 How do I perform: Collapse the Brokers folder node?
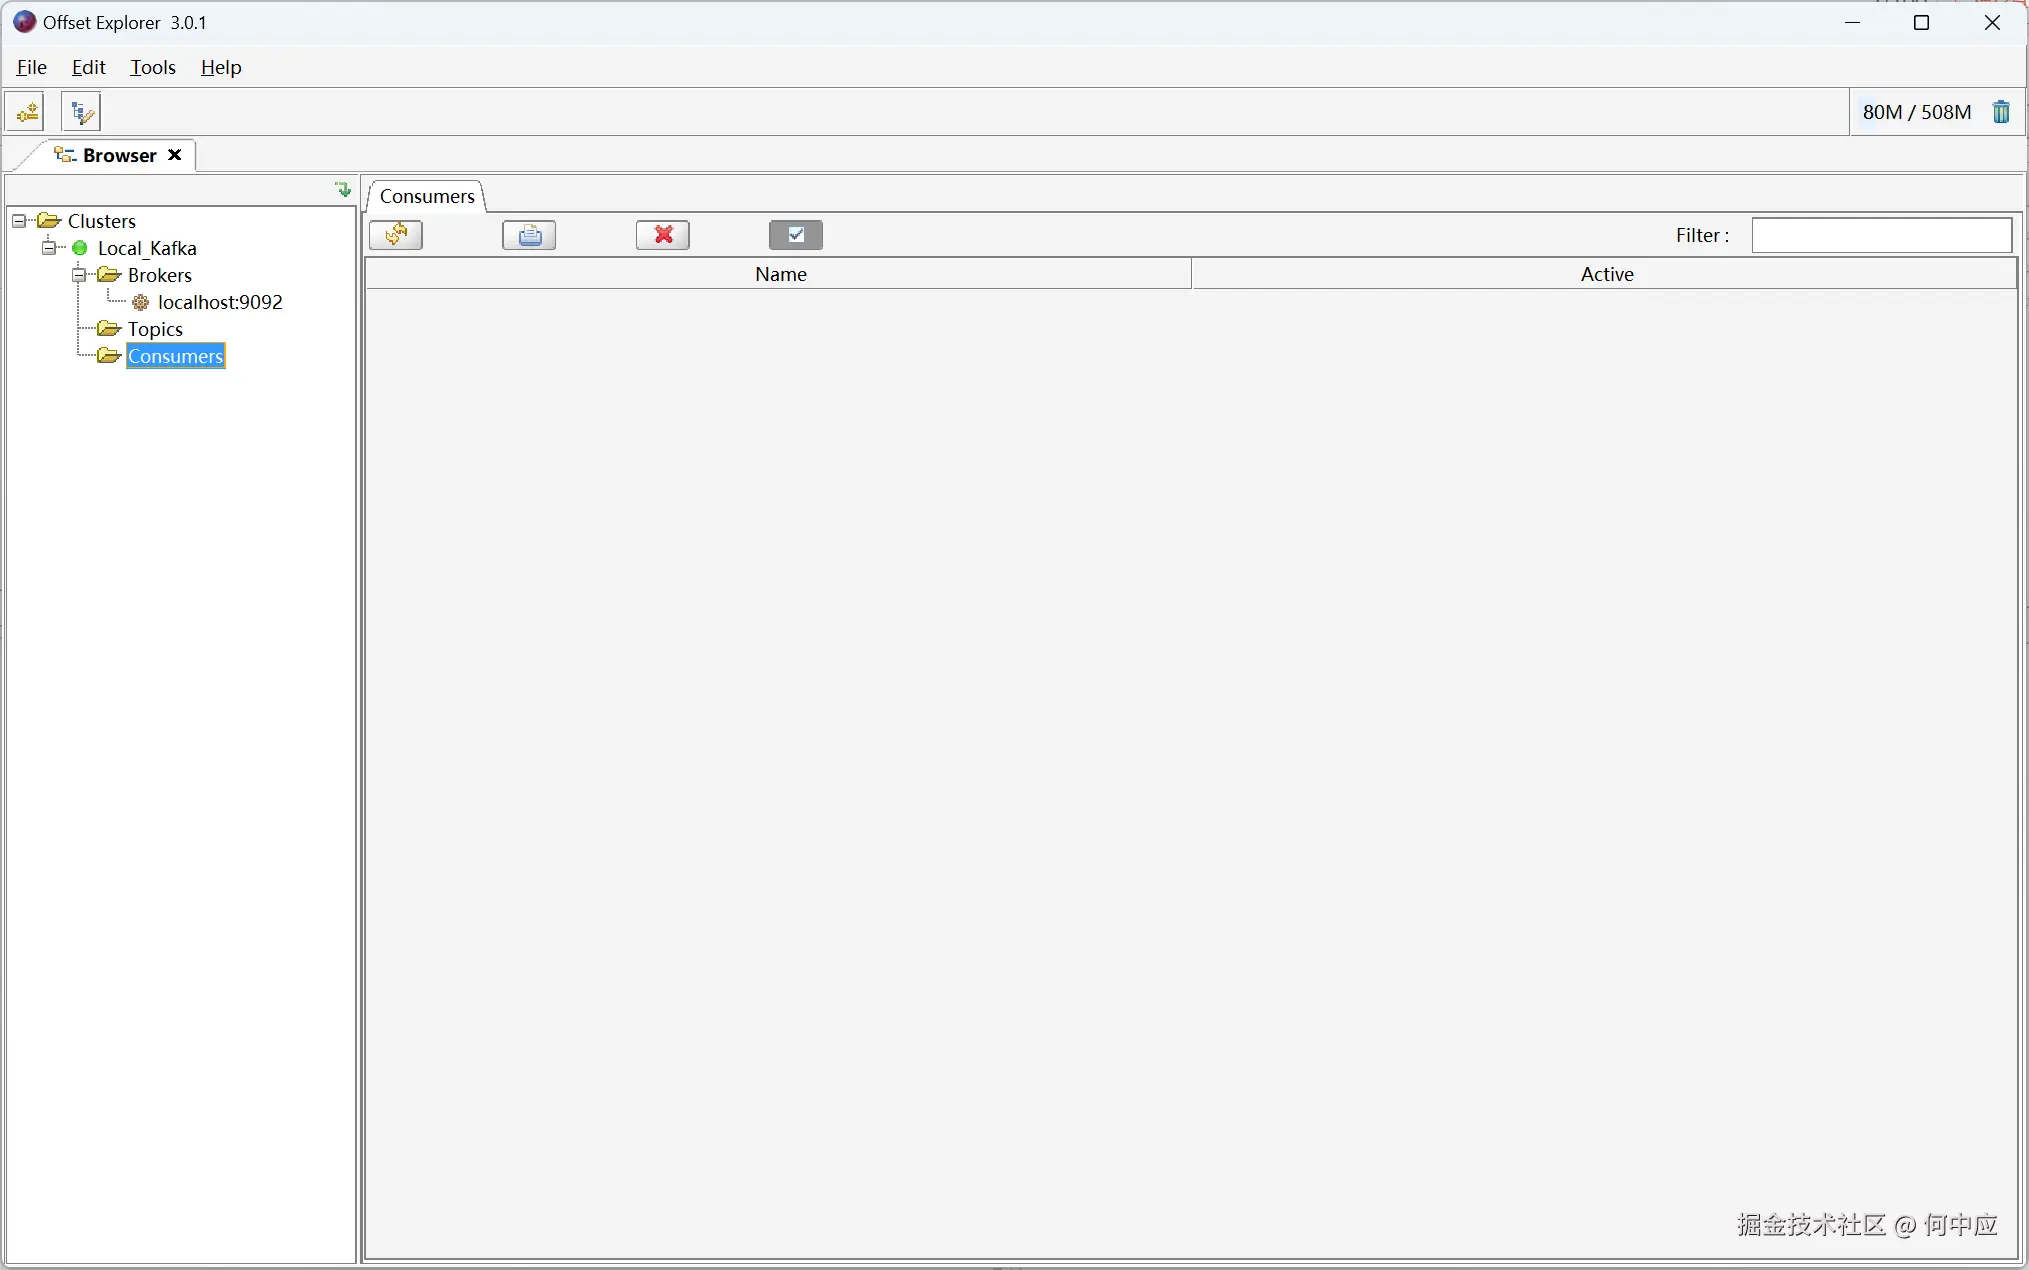point(79,275)
